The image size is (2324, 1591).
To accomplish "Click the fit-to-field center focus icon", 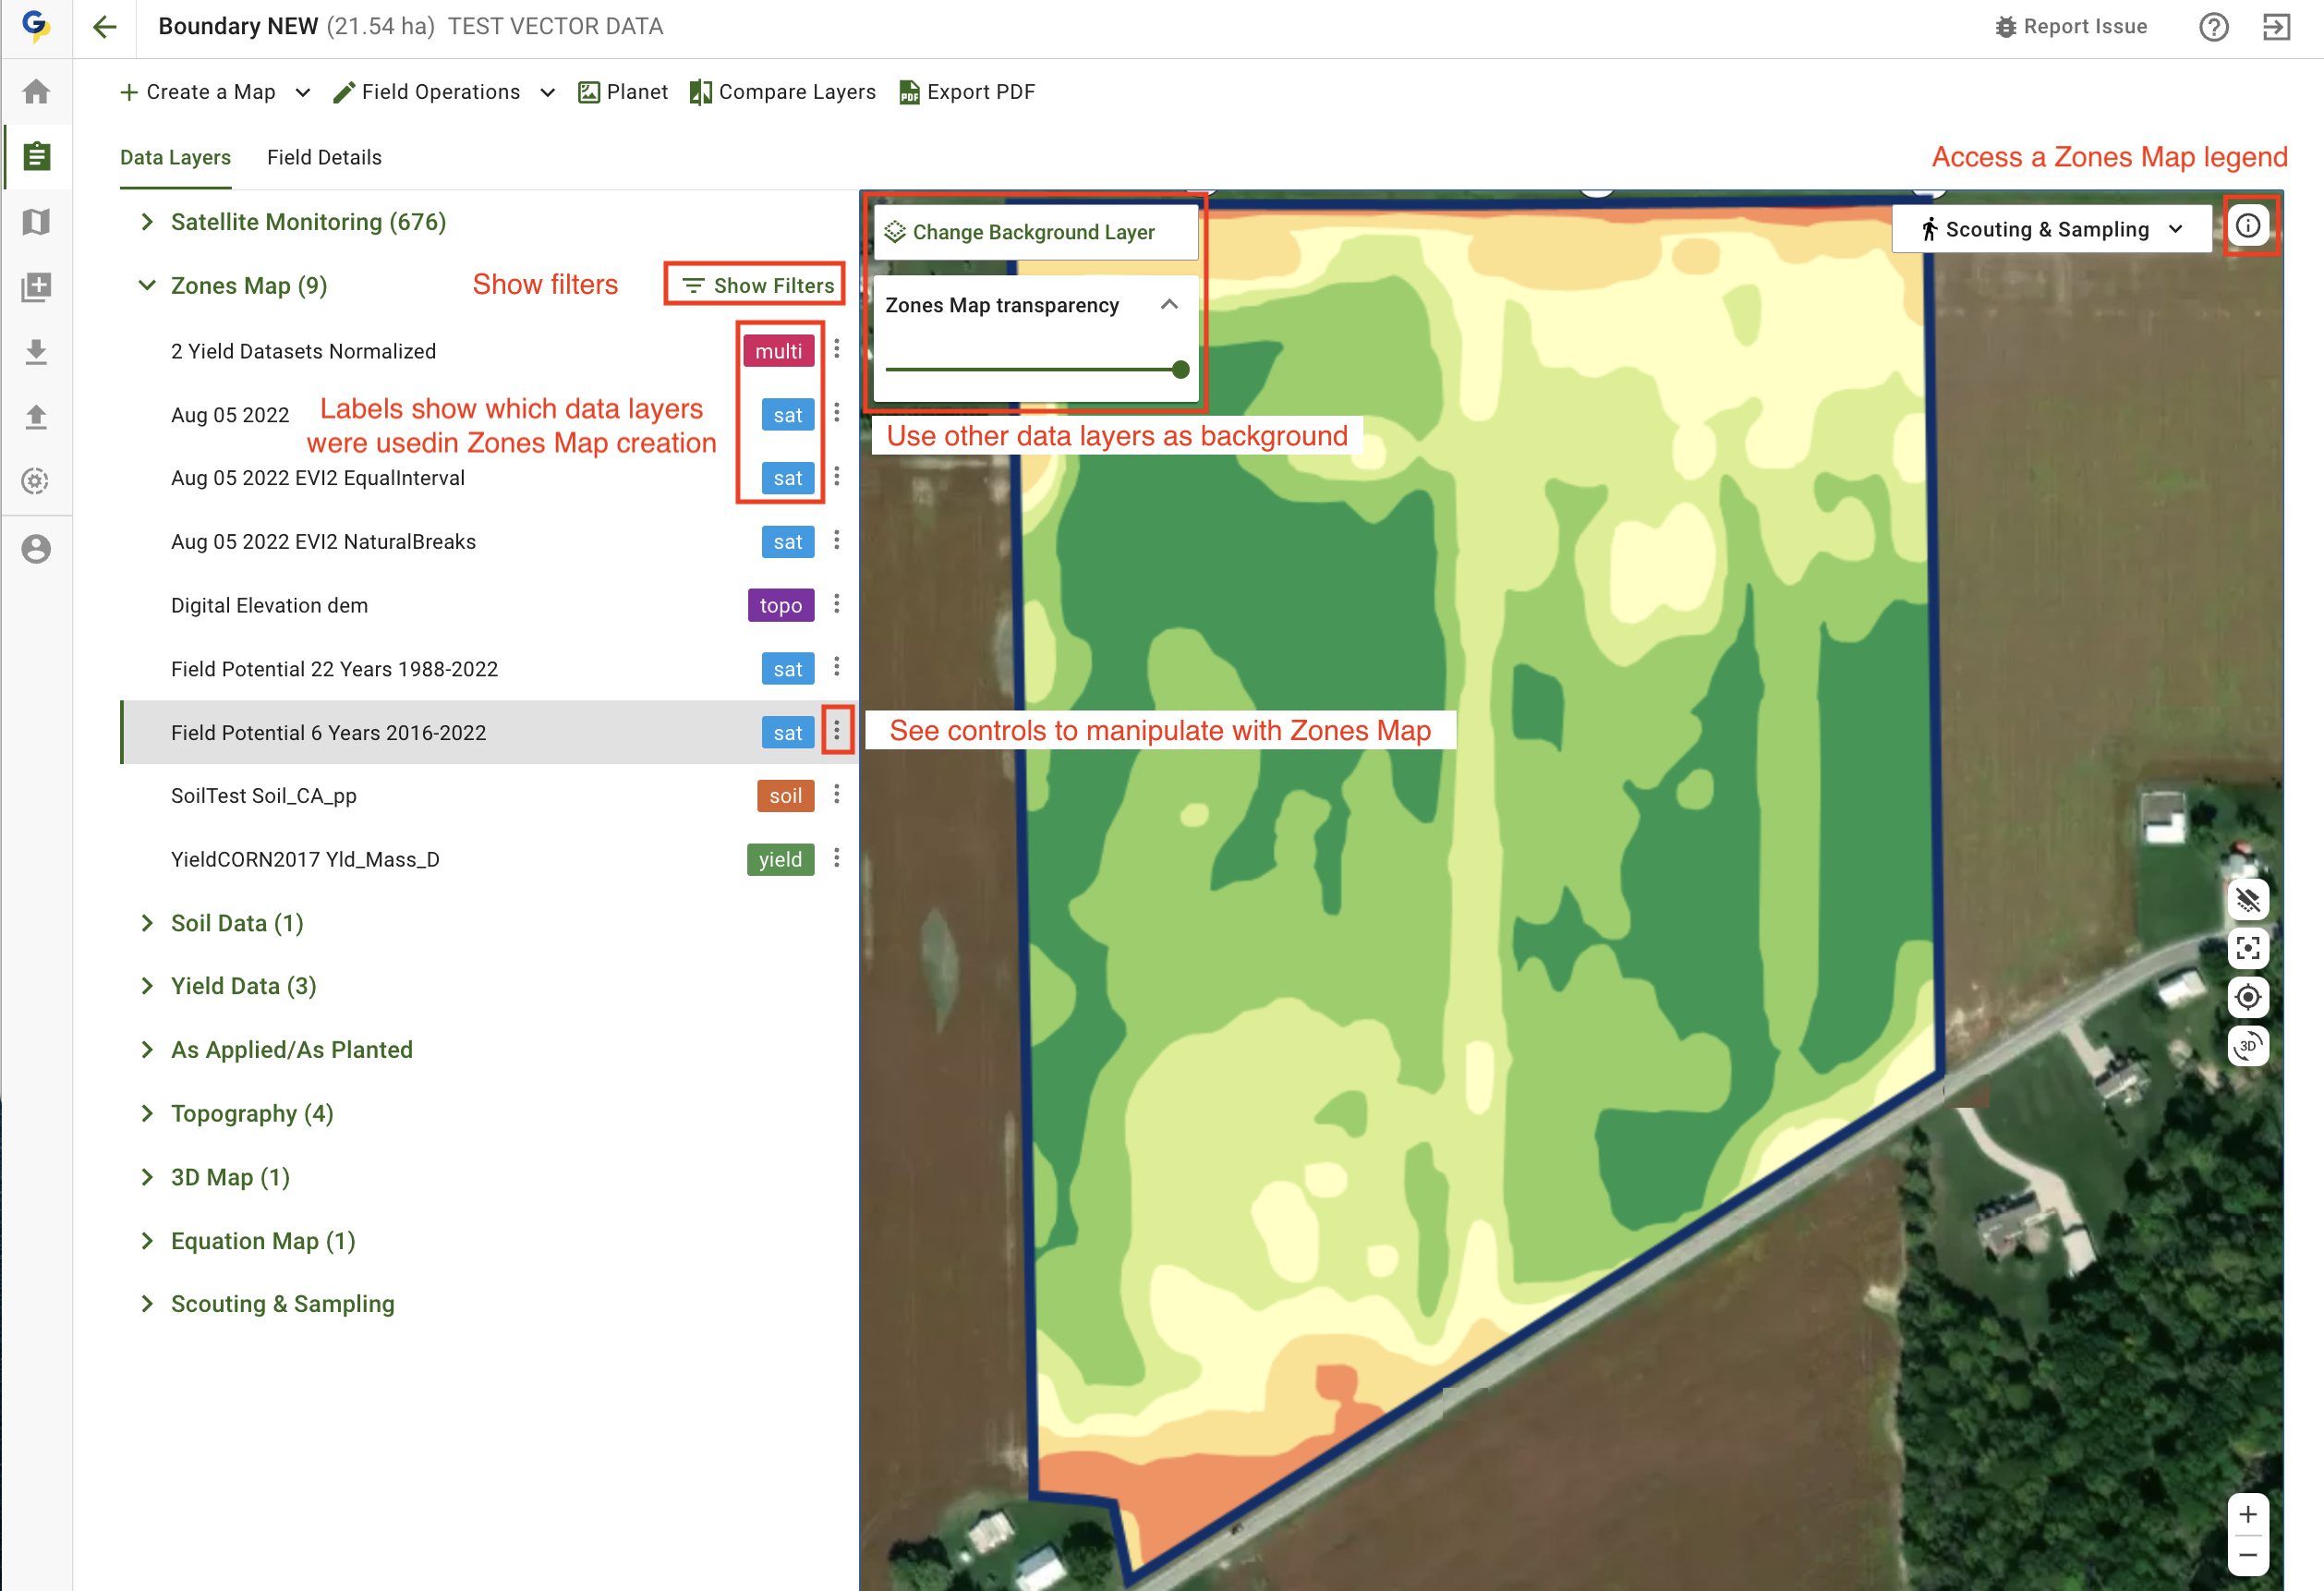I will (2247, 948).
